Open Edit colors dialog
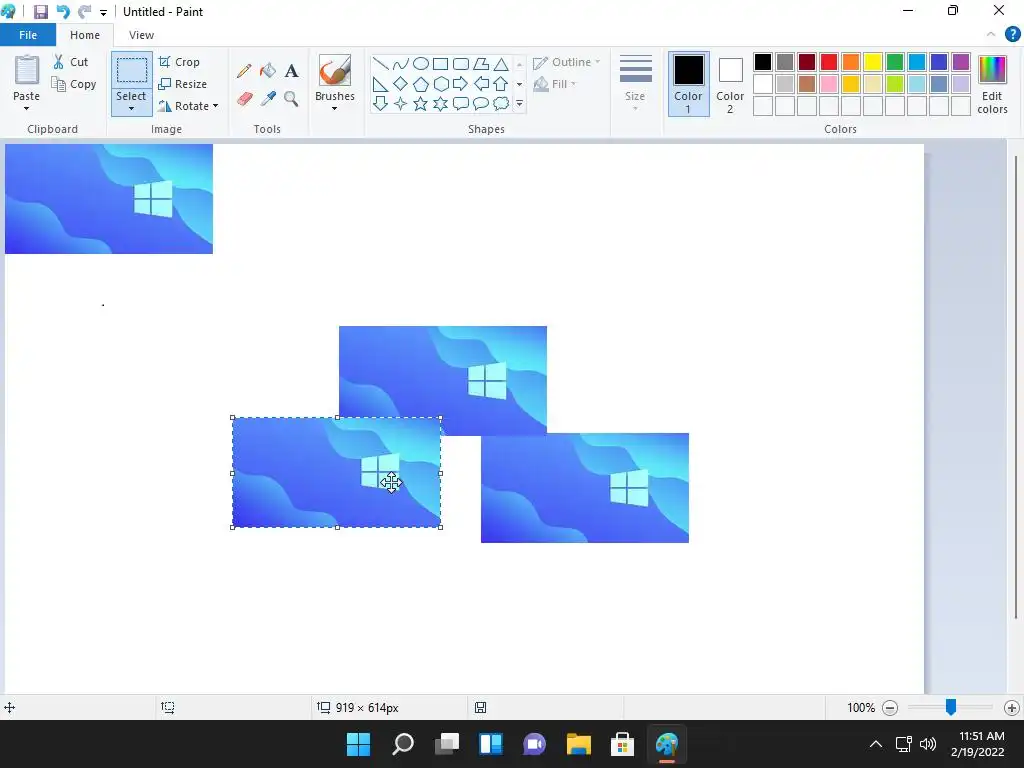1024x768 pixels. pyautogui.click(x=992, y=85)
